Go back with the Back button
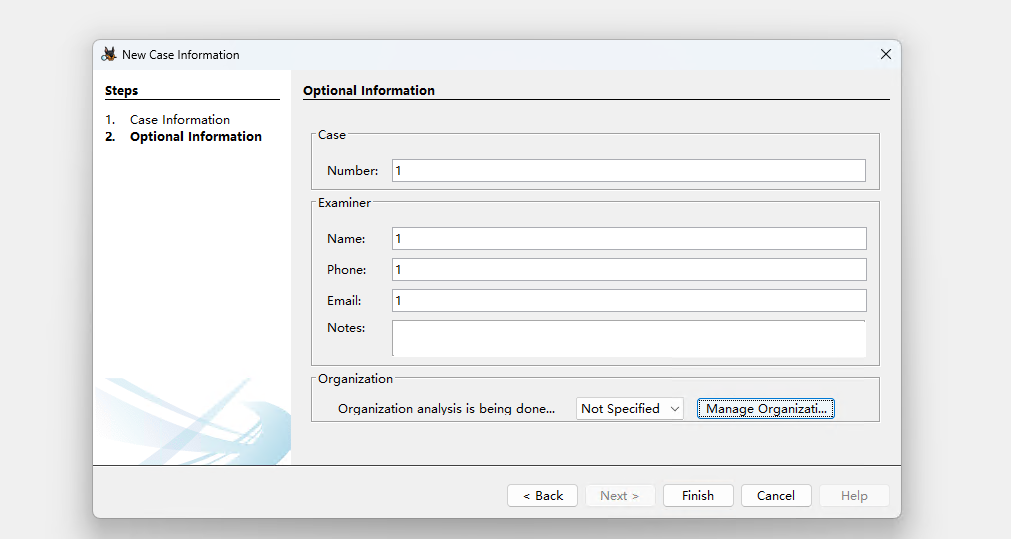 tap(542, 496)
